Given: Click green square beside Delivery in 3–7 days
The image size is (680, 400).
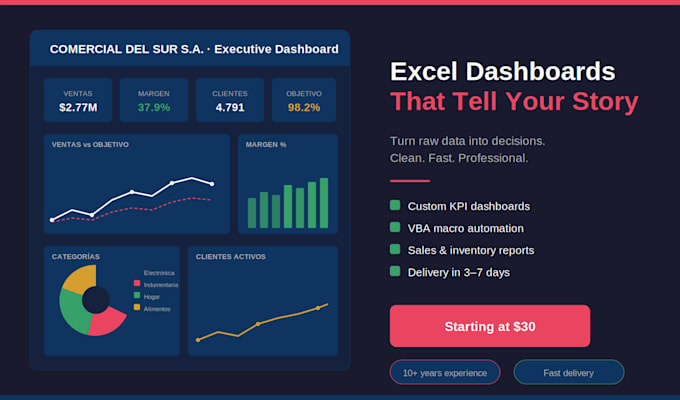Looking at the screenshot, I should click(x=395, y=272).
